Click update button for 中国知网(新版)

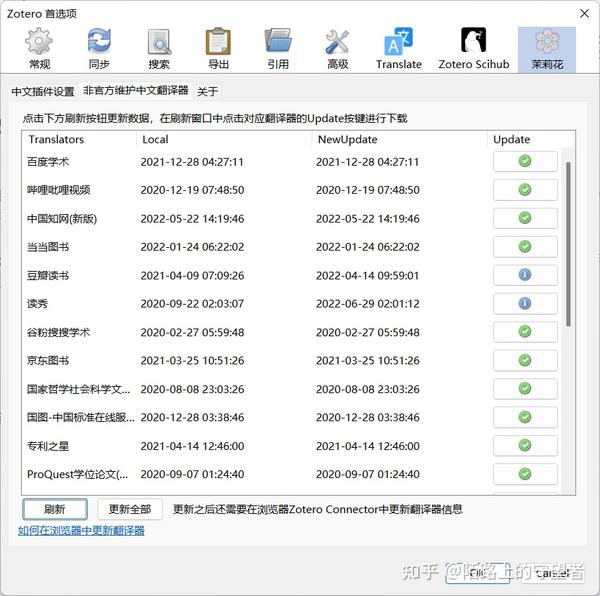click(525, 218)
